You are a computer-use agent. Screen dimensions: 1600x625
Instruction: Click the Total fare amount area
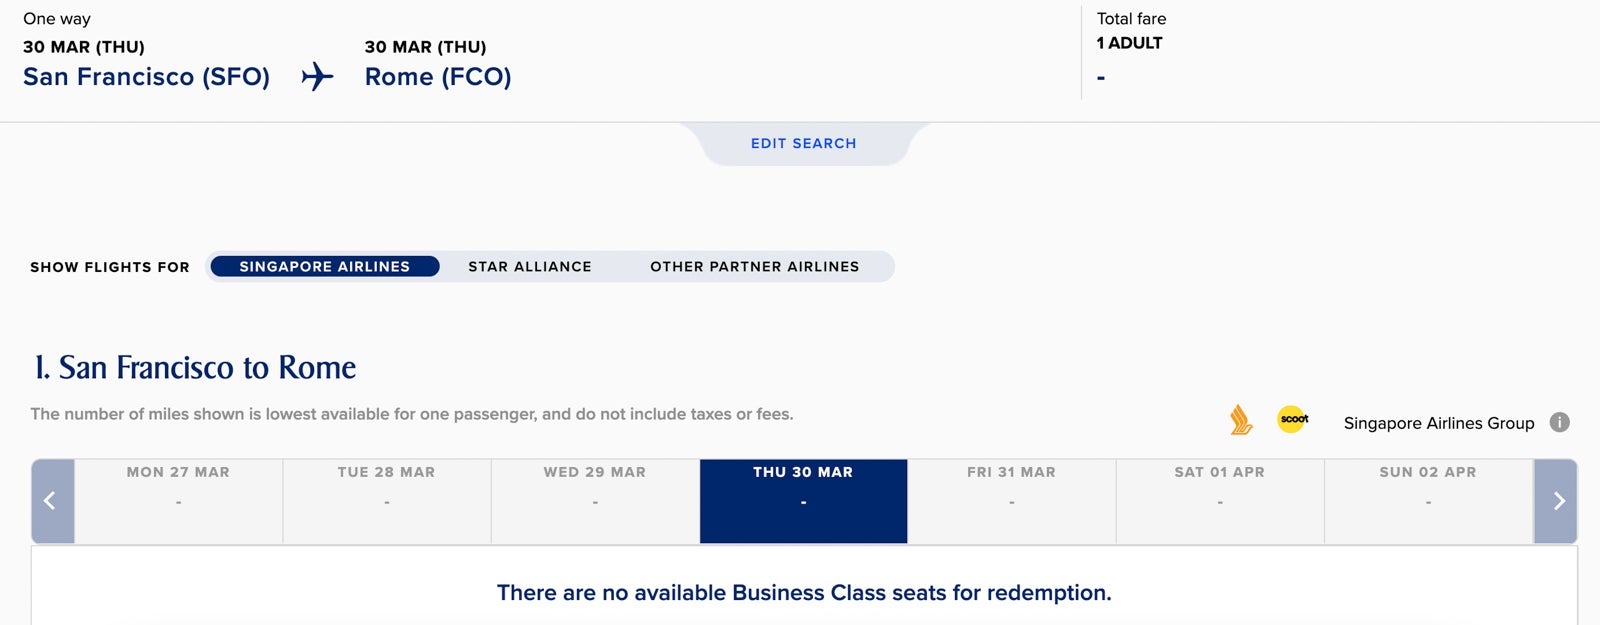(x=1102, y=75)
